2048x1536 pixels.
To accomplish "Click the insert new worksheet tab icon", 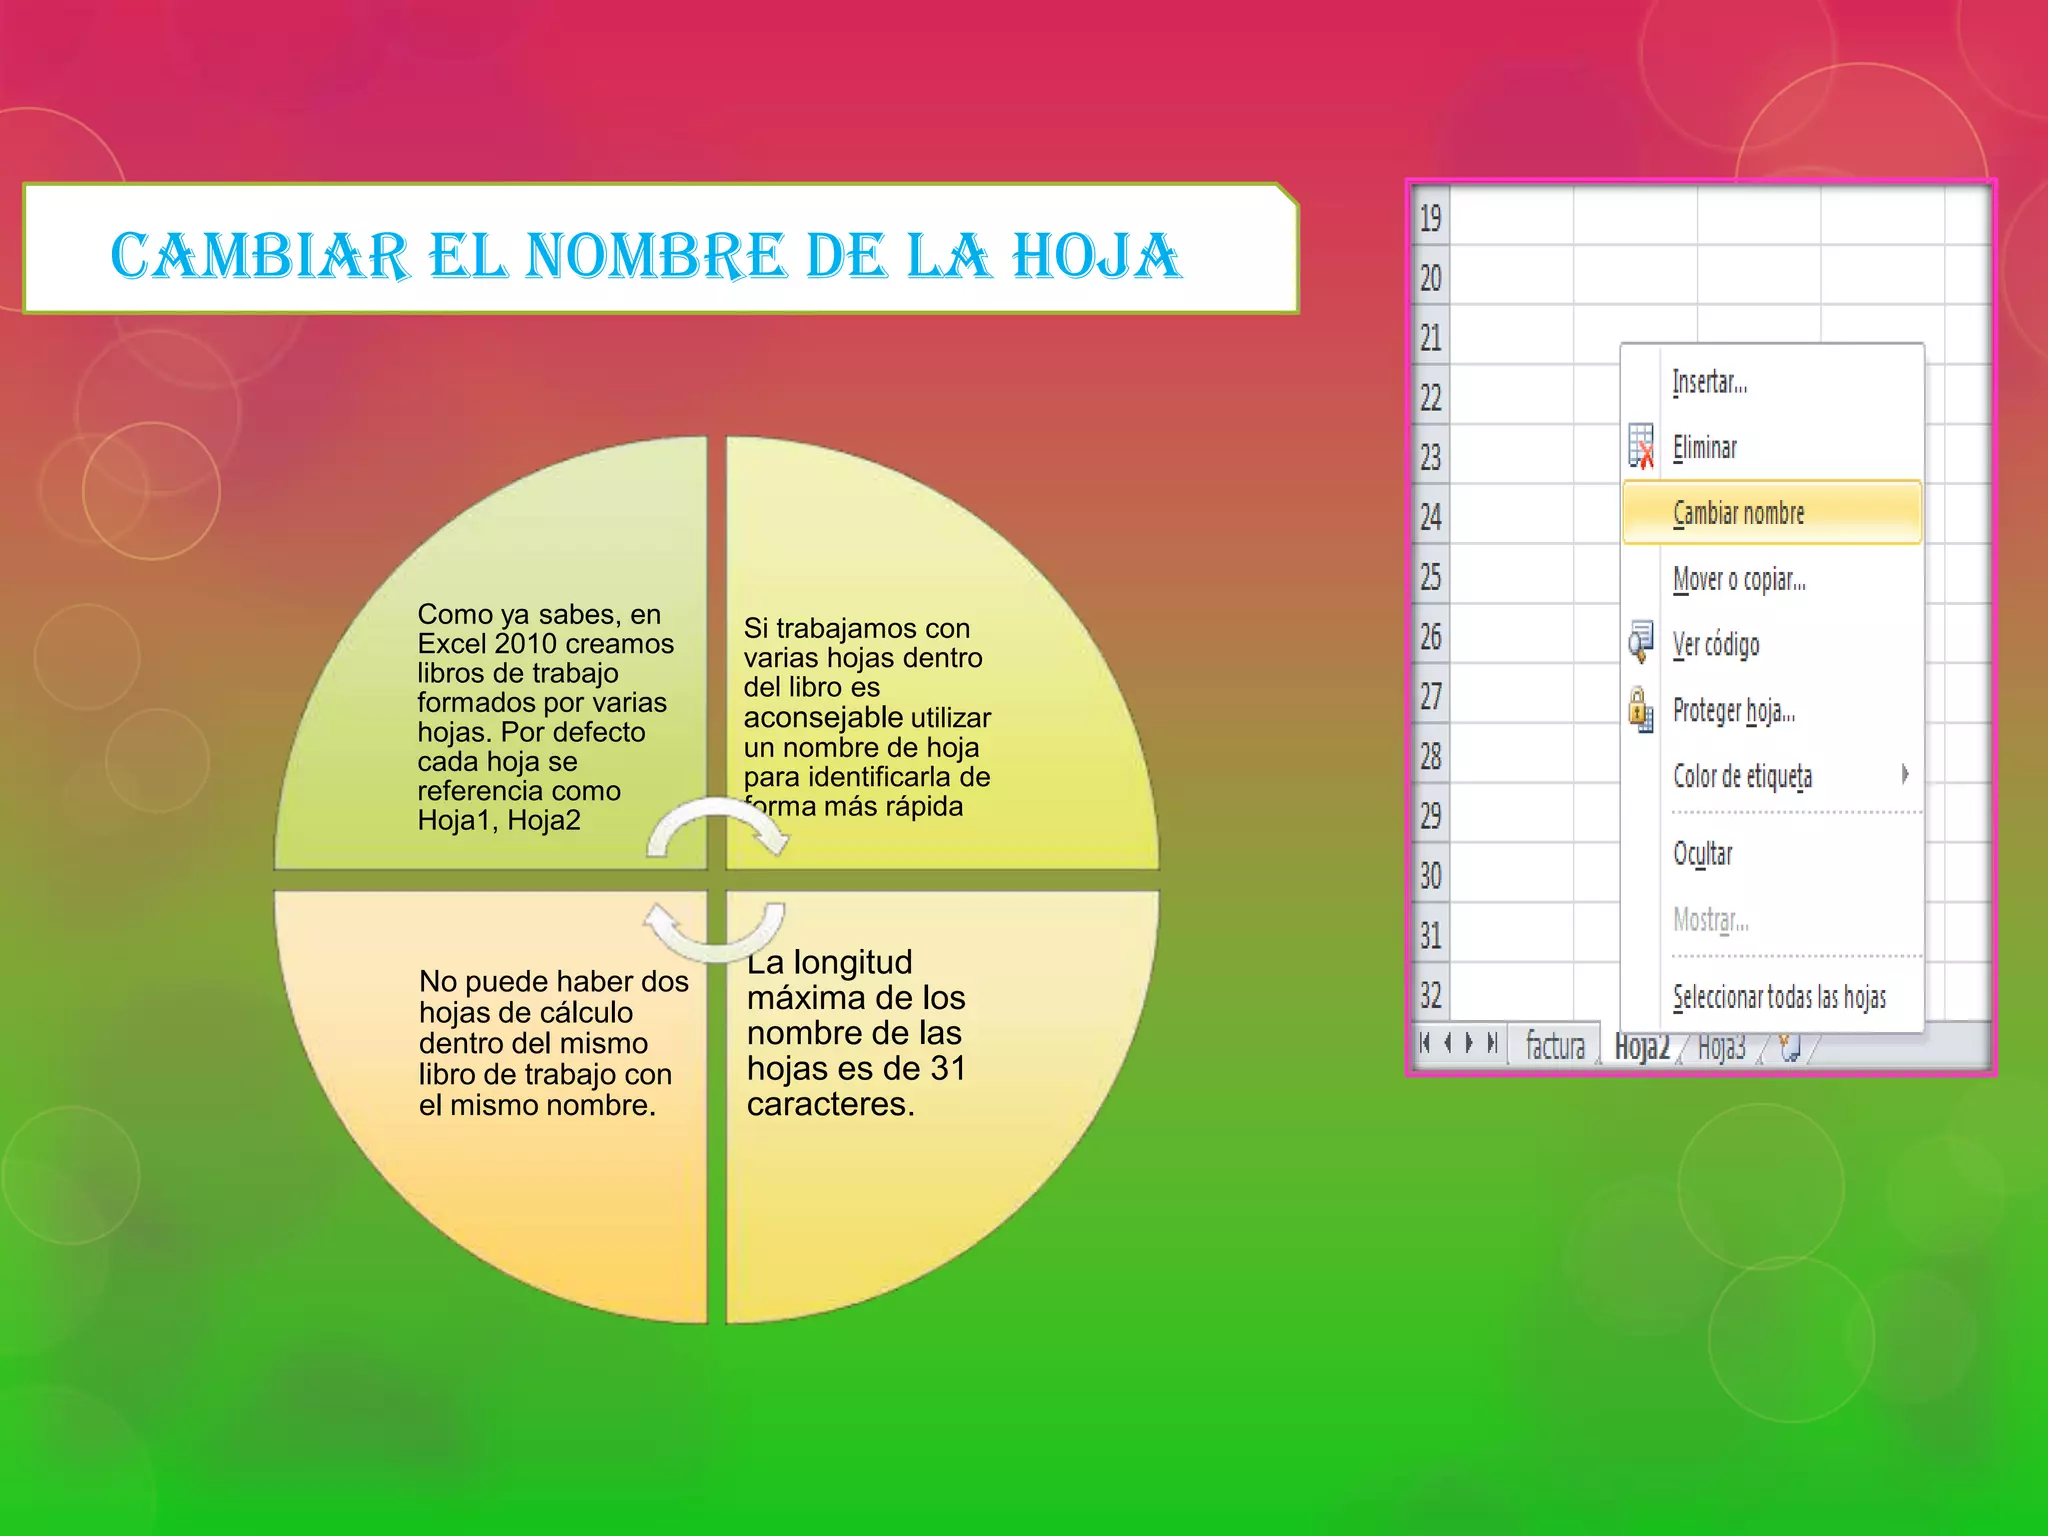I will tap(1789, 1047).
